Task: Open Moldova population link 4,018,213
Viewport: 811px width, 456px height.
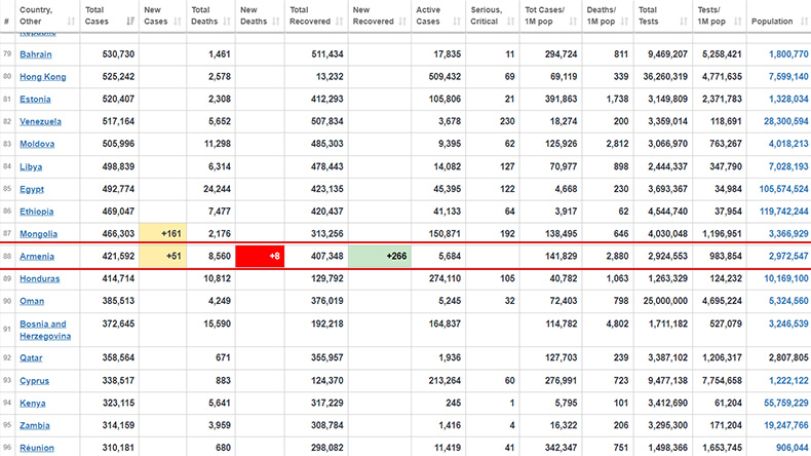Action: 788,144
